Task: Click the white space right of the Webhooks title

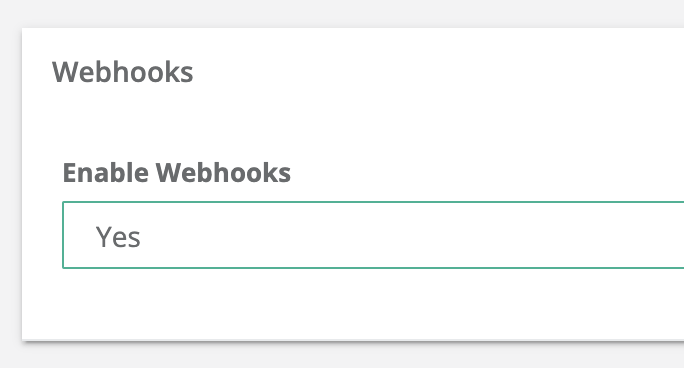Action: pyautogui.click(x=436, y=72)
